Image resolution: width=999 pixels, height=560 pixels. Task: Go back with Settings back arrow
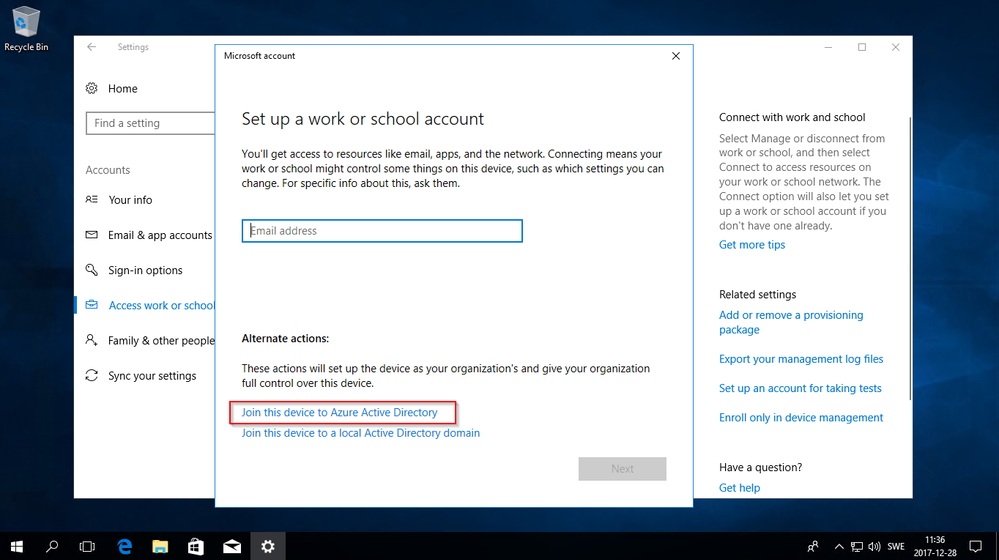tap(92, 47)
